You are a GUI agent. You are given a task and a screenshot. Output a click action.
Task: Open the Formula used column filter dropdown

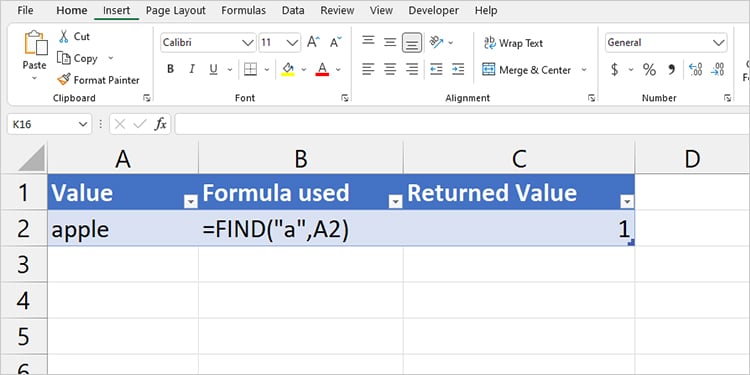[396, 202]
